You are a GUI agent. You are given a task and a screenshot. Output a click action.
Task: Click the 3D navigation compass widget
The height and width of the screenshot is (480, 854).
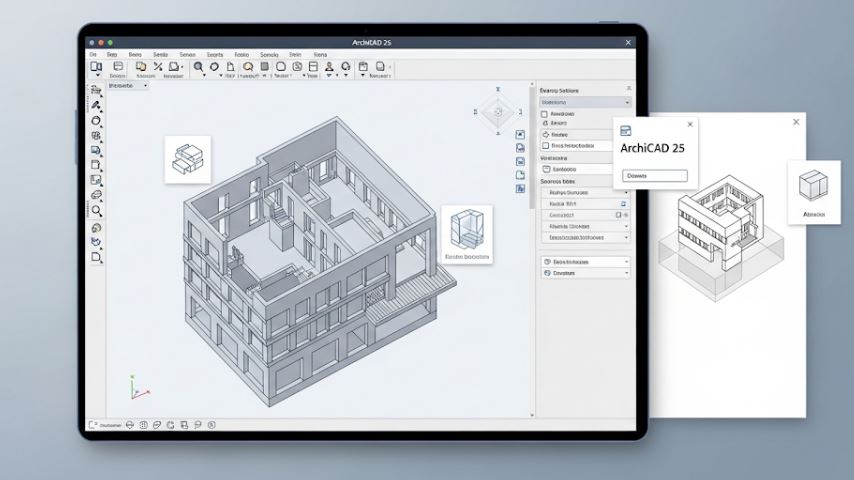click(x=498, y=112)
